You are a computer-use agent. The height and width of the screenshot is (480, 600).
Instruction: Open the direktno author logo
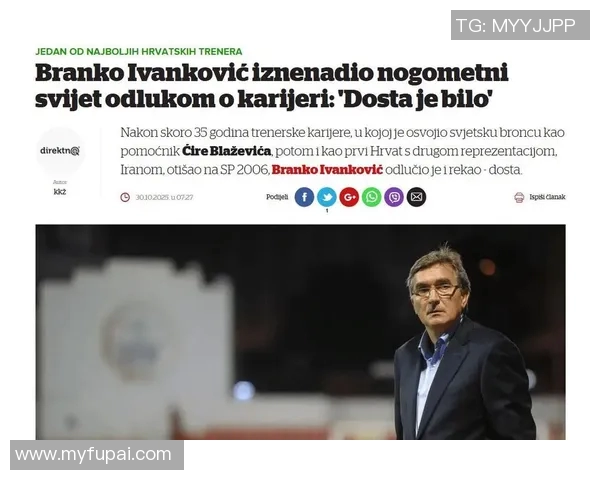[x=60, y=151]
